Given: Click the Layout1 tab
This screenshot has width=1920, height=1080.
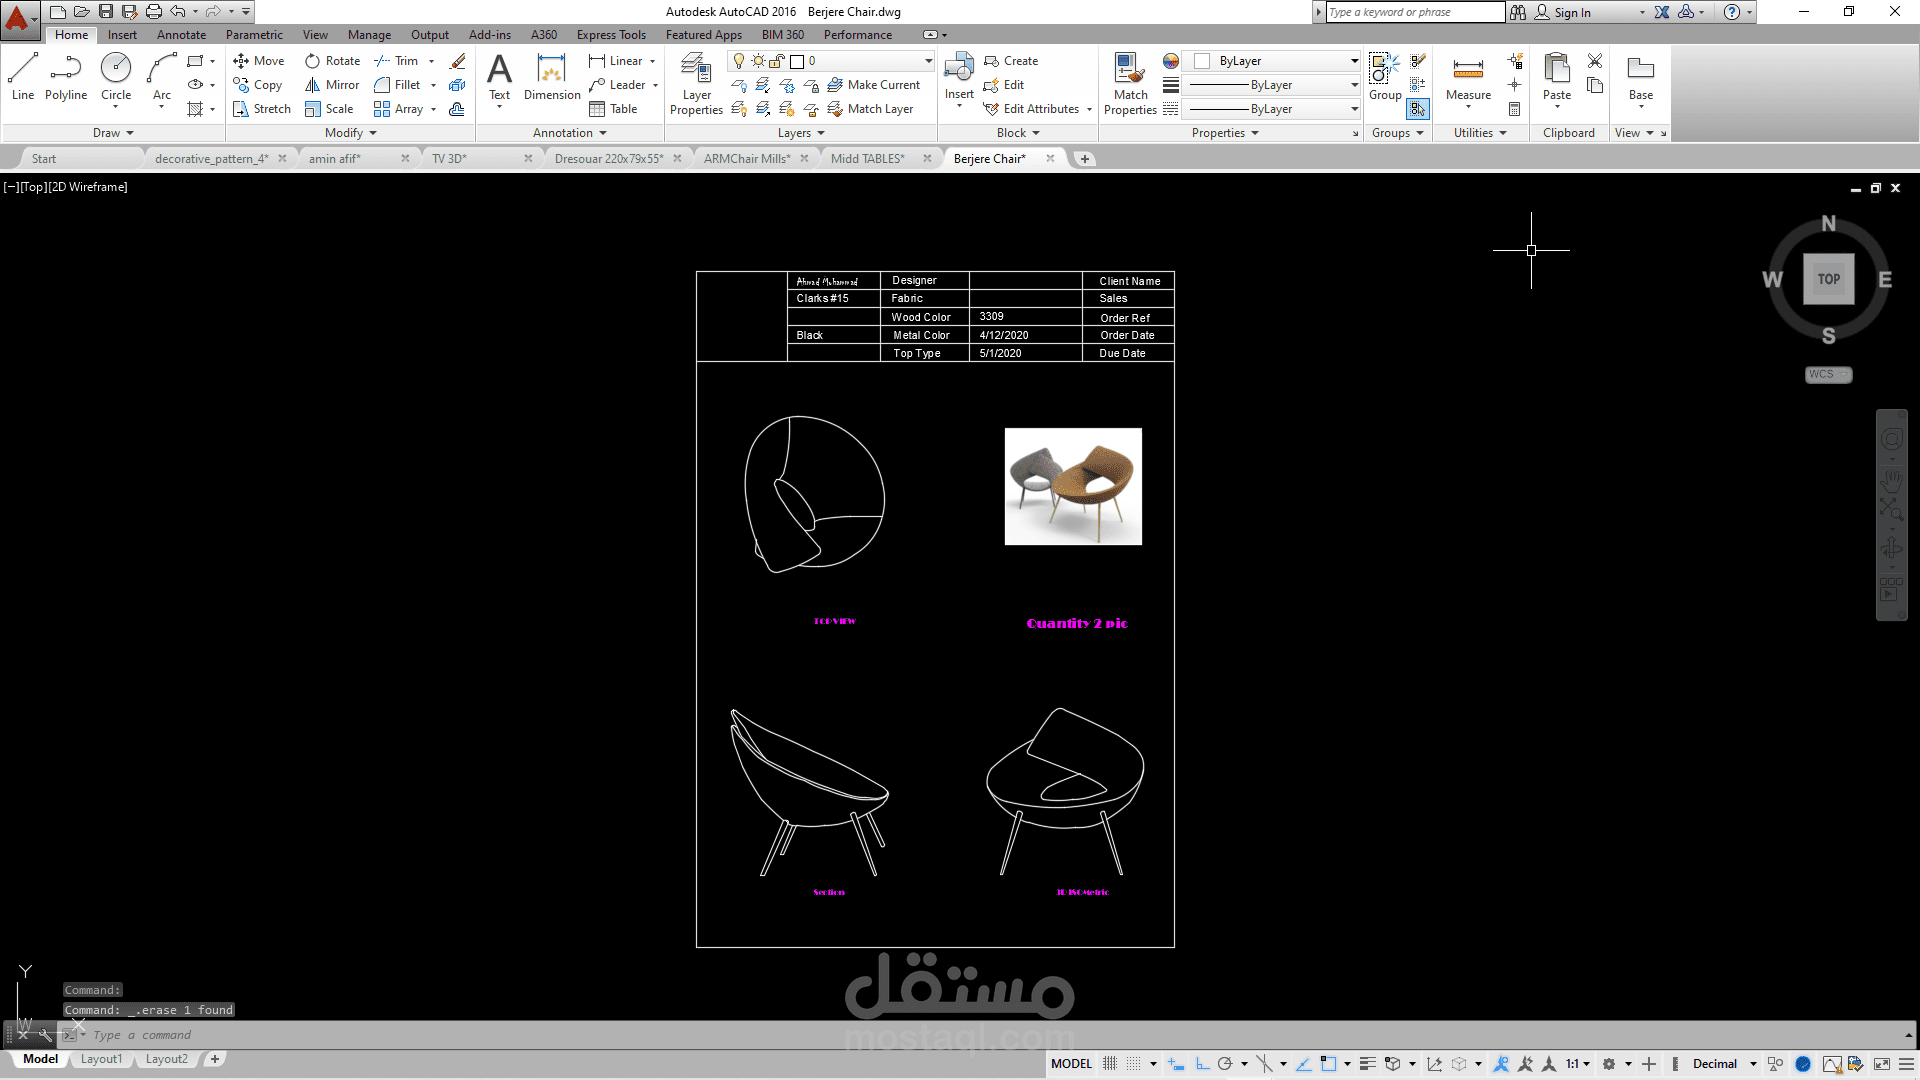Looking at the screenshot, I should (x=101, y=1059).
